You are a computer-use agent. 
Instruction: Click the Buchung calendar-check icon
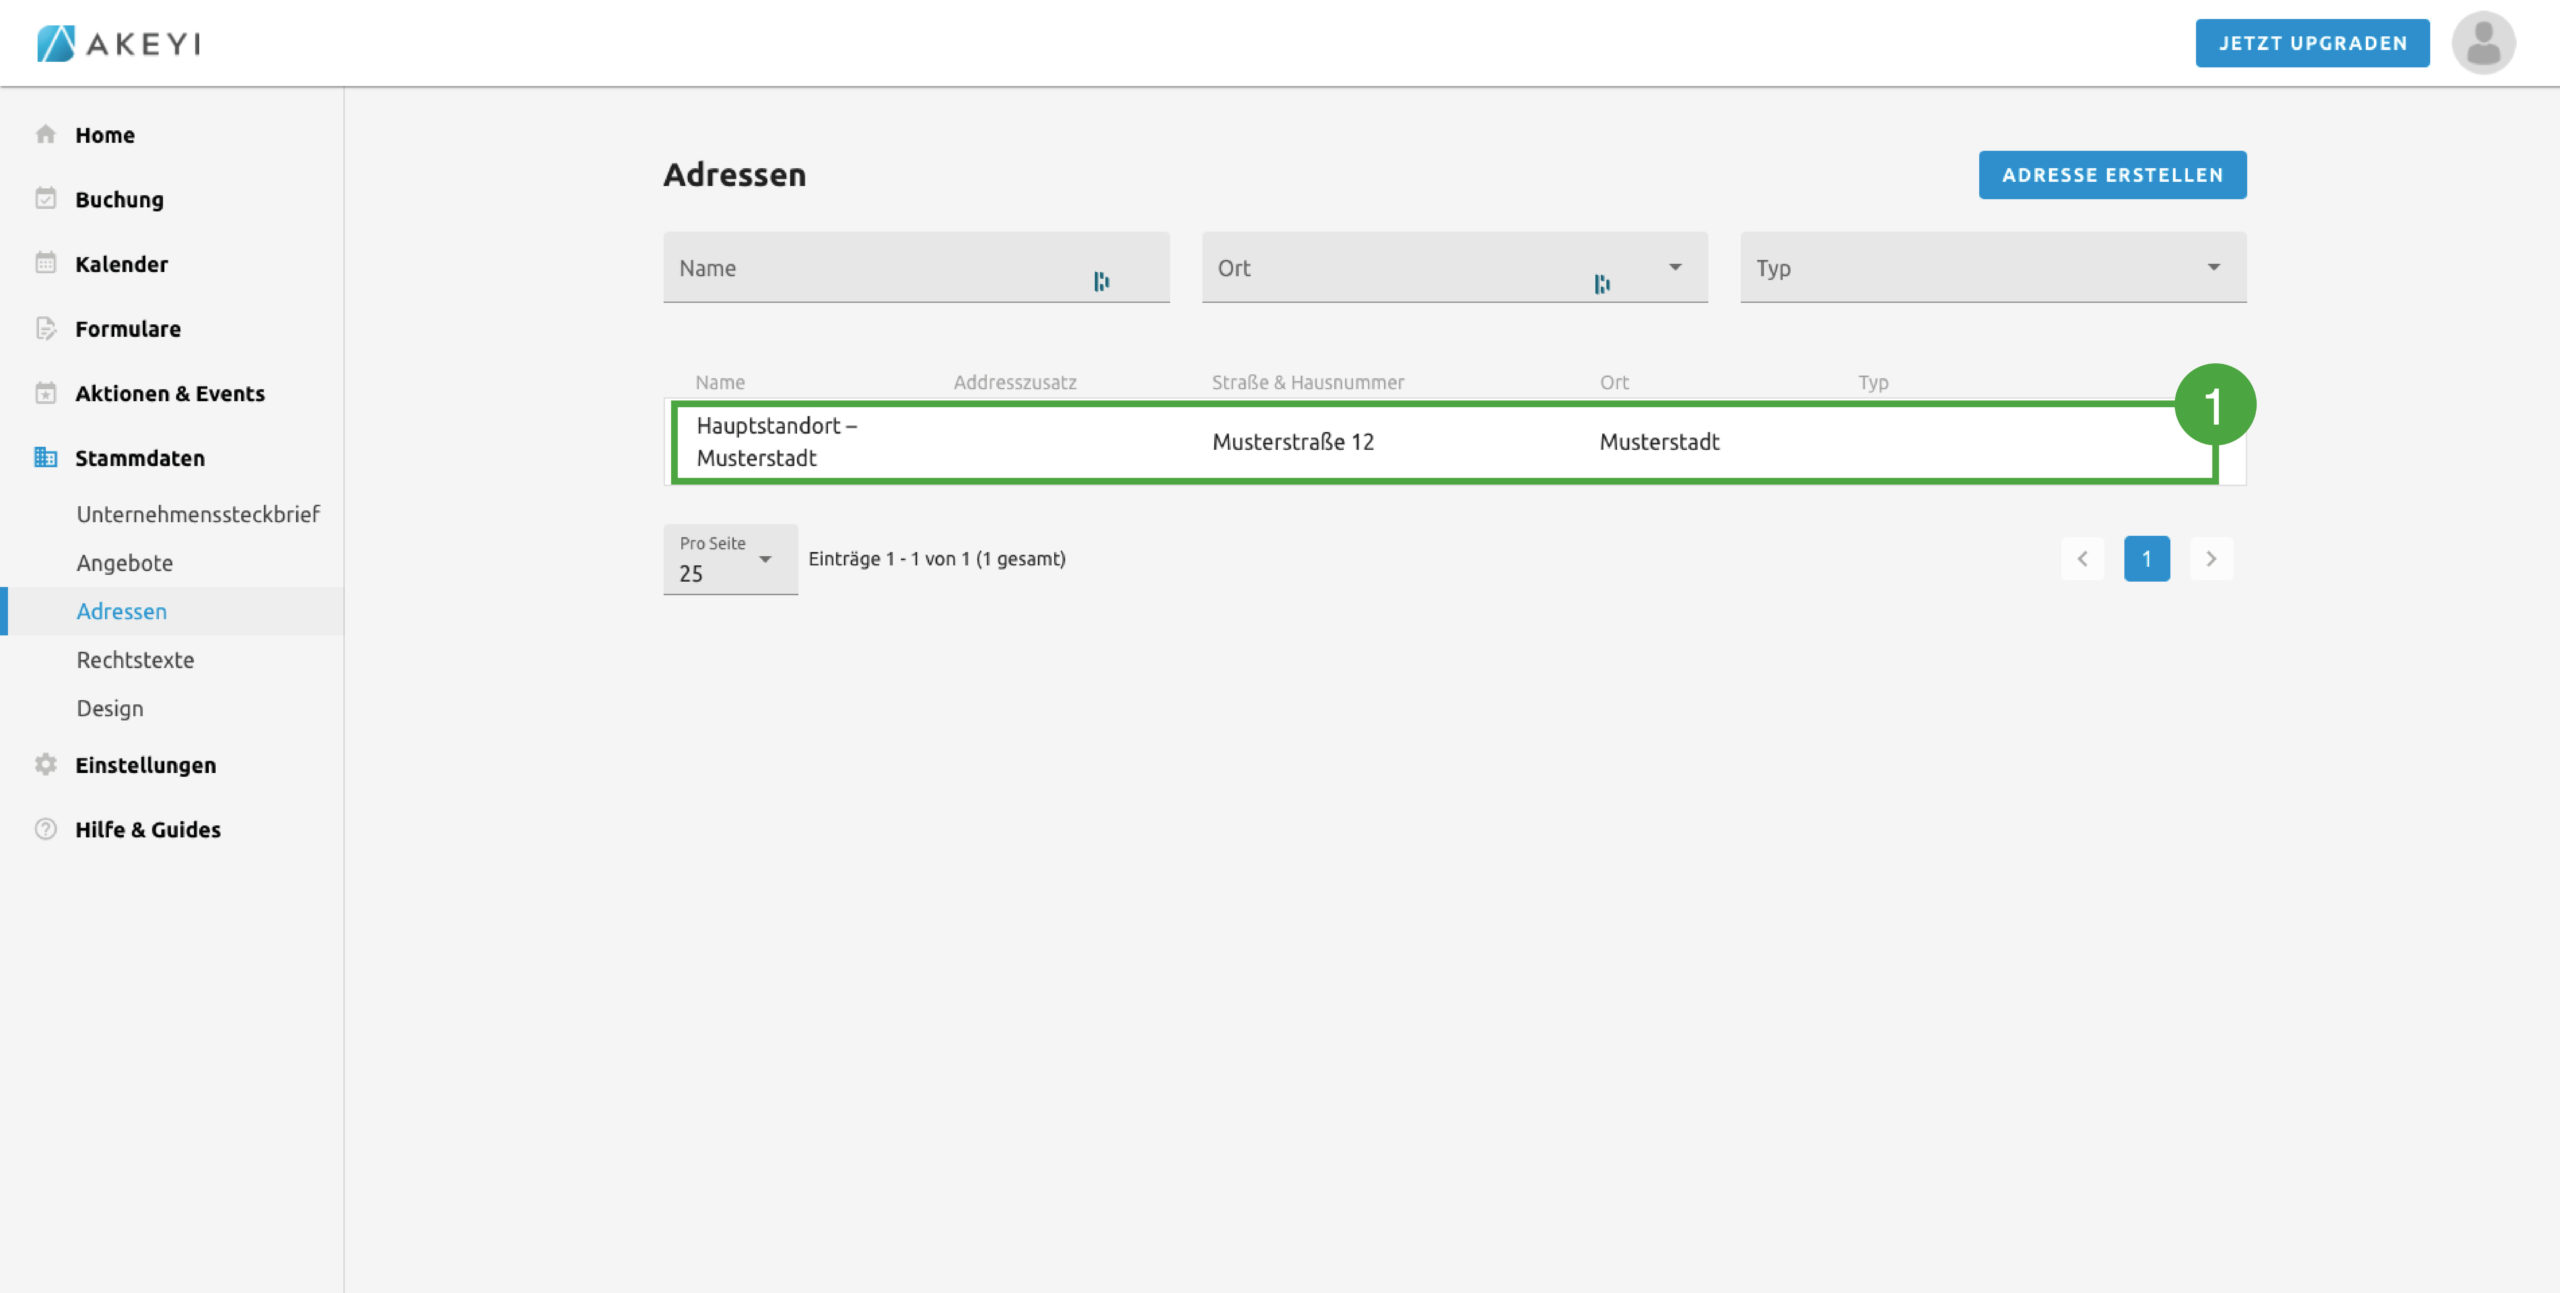coord(46,199)
